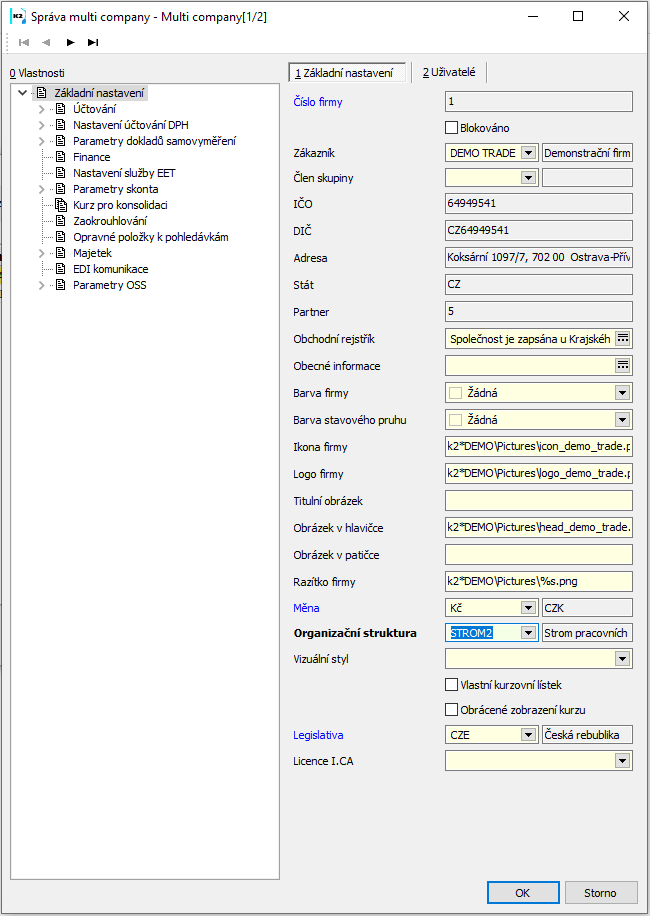This screenshot has height=916, width=650.
Task: Go to the first record navigation arrow
Action: click(24, 42)
